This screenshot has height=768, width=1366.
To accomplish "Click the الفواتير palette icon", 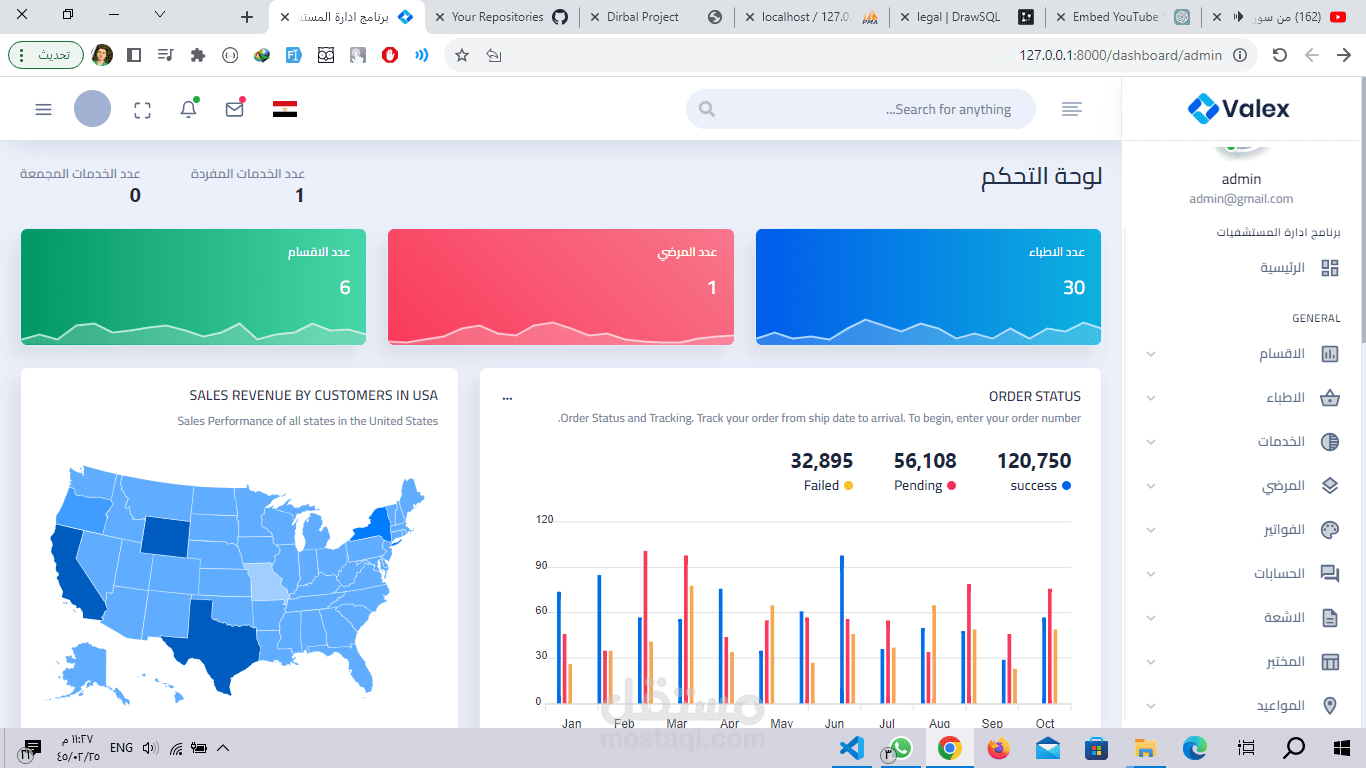I will pos(1330,530).
